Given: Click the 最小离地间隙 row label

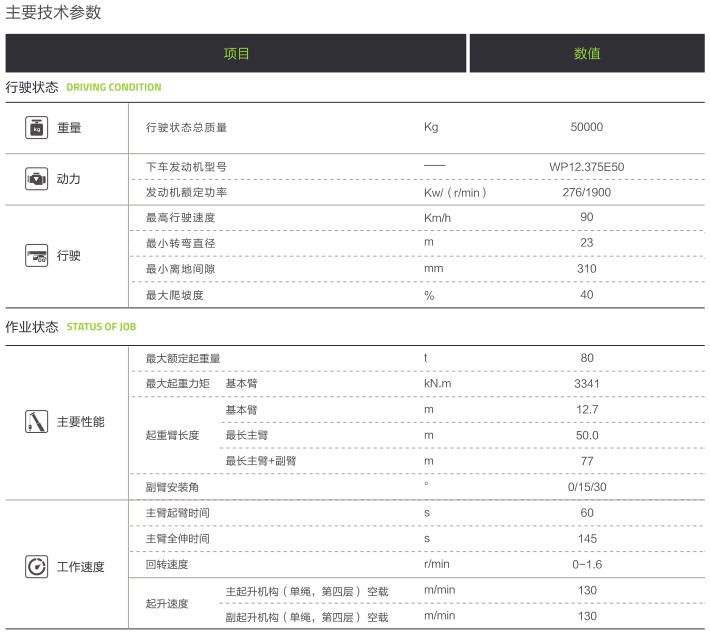Looking at the screenshot, I should 180,269.
